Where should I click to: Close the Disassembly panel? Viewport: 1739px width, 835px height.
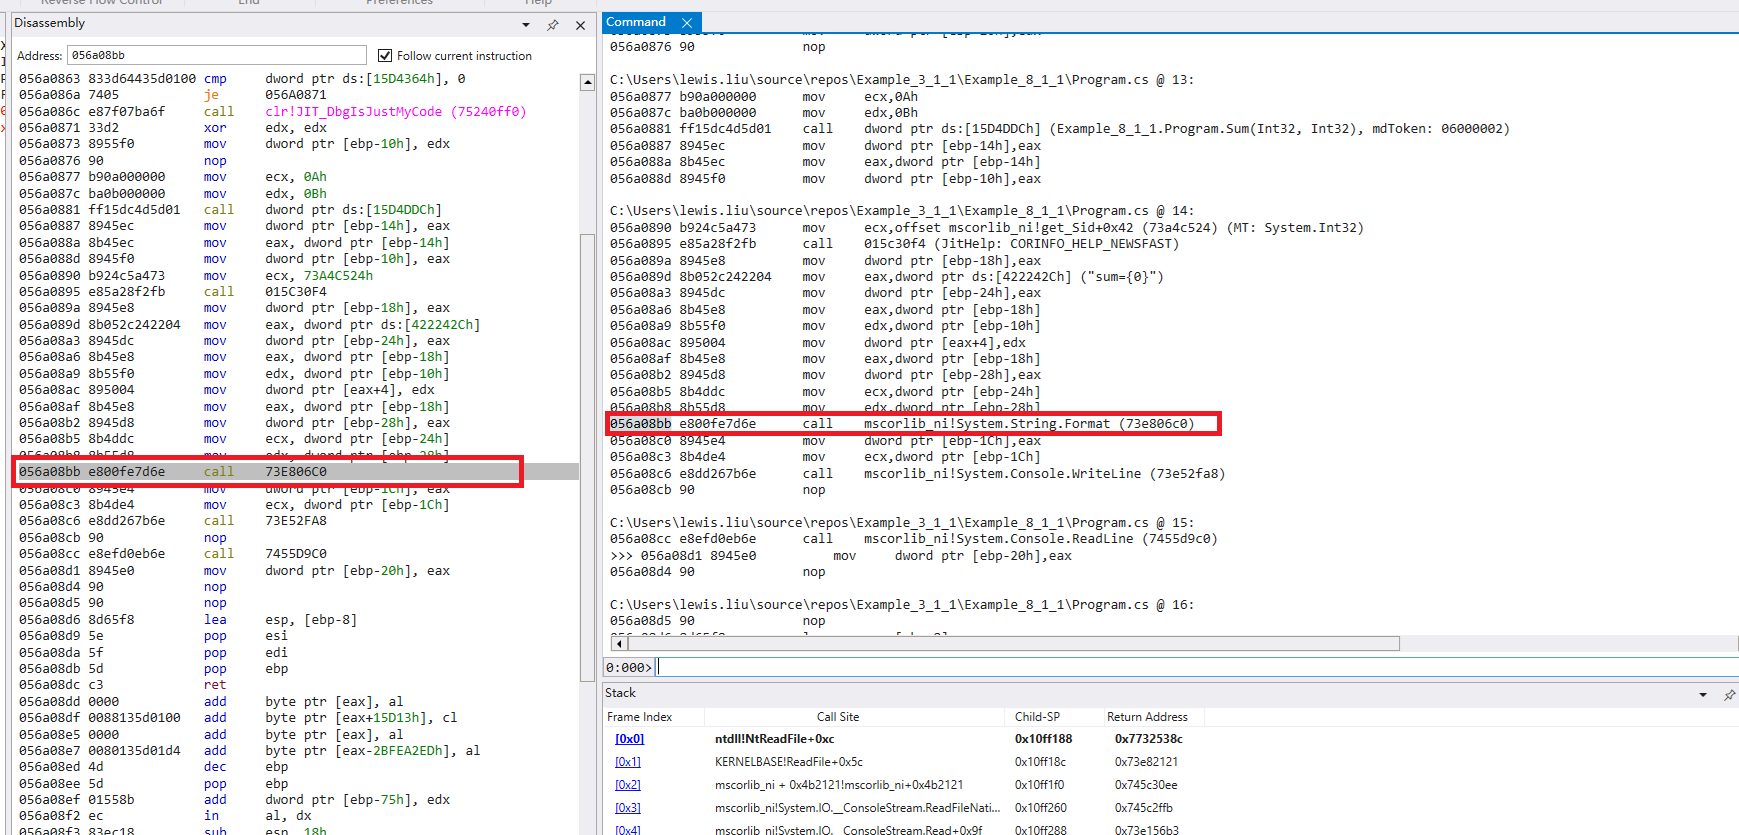(x=580, y=25)
